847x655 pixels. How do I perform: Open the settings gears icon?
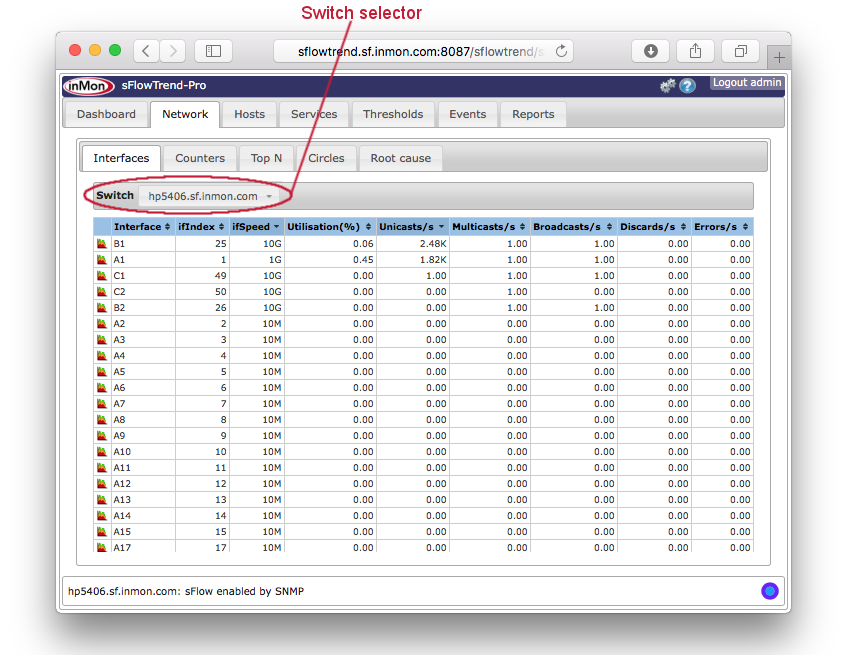[668, 85]
